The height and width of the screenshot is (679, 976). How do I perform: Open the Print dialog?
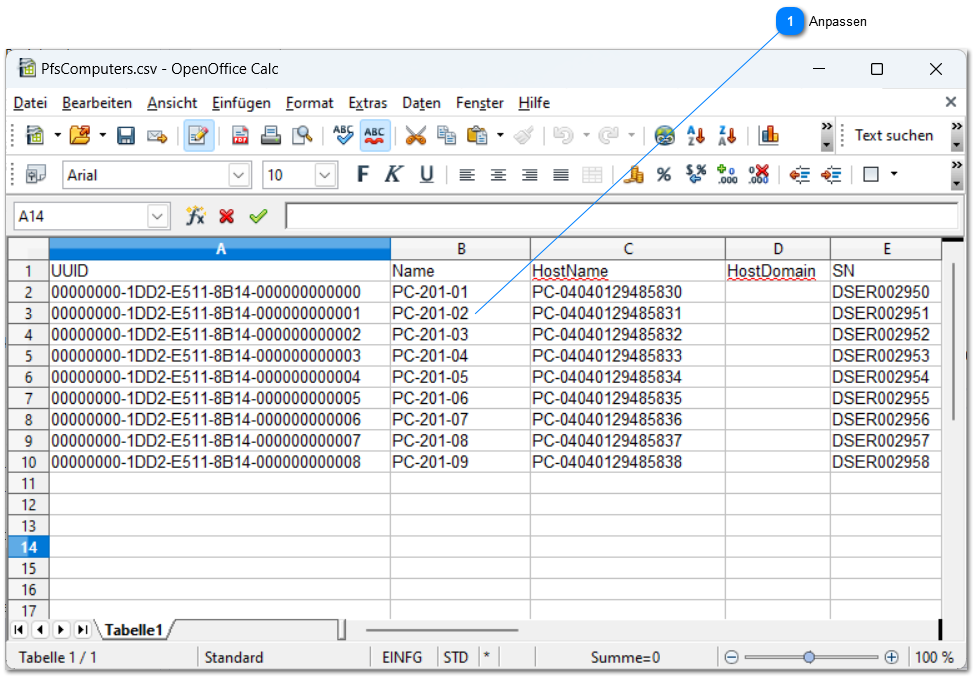(x=270, y=135)
